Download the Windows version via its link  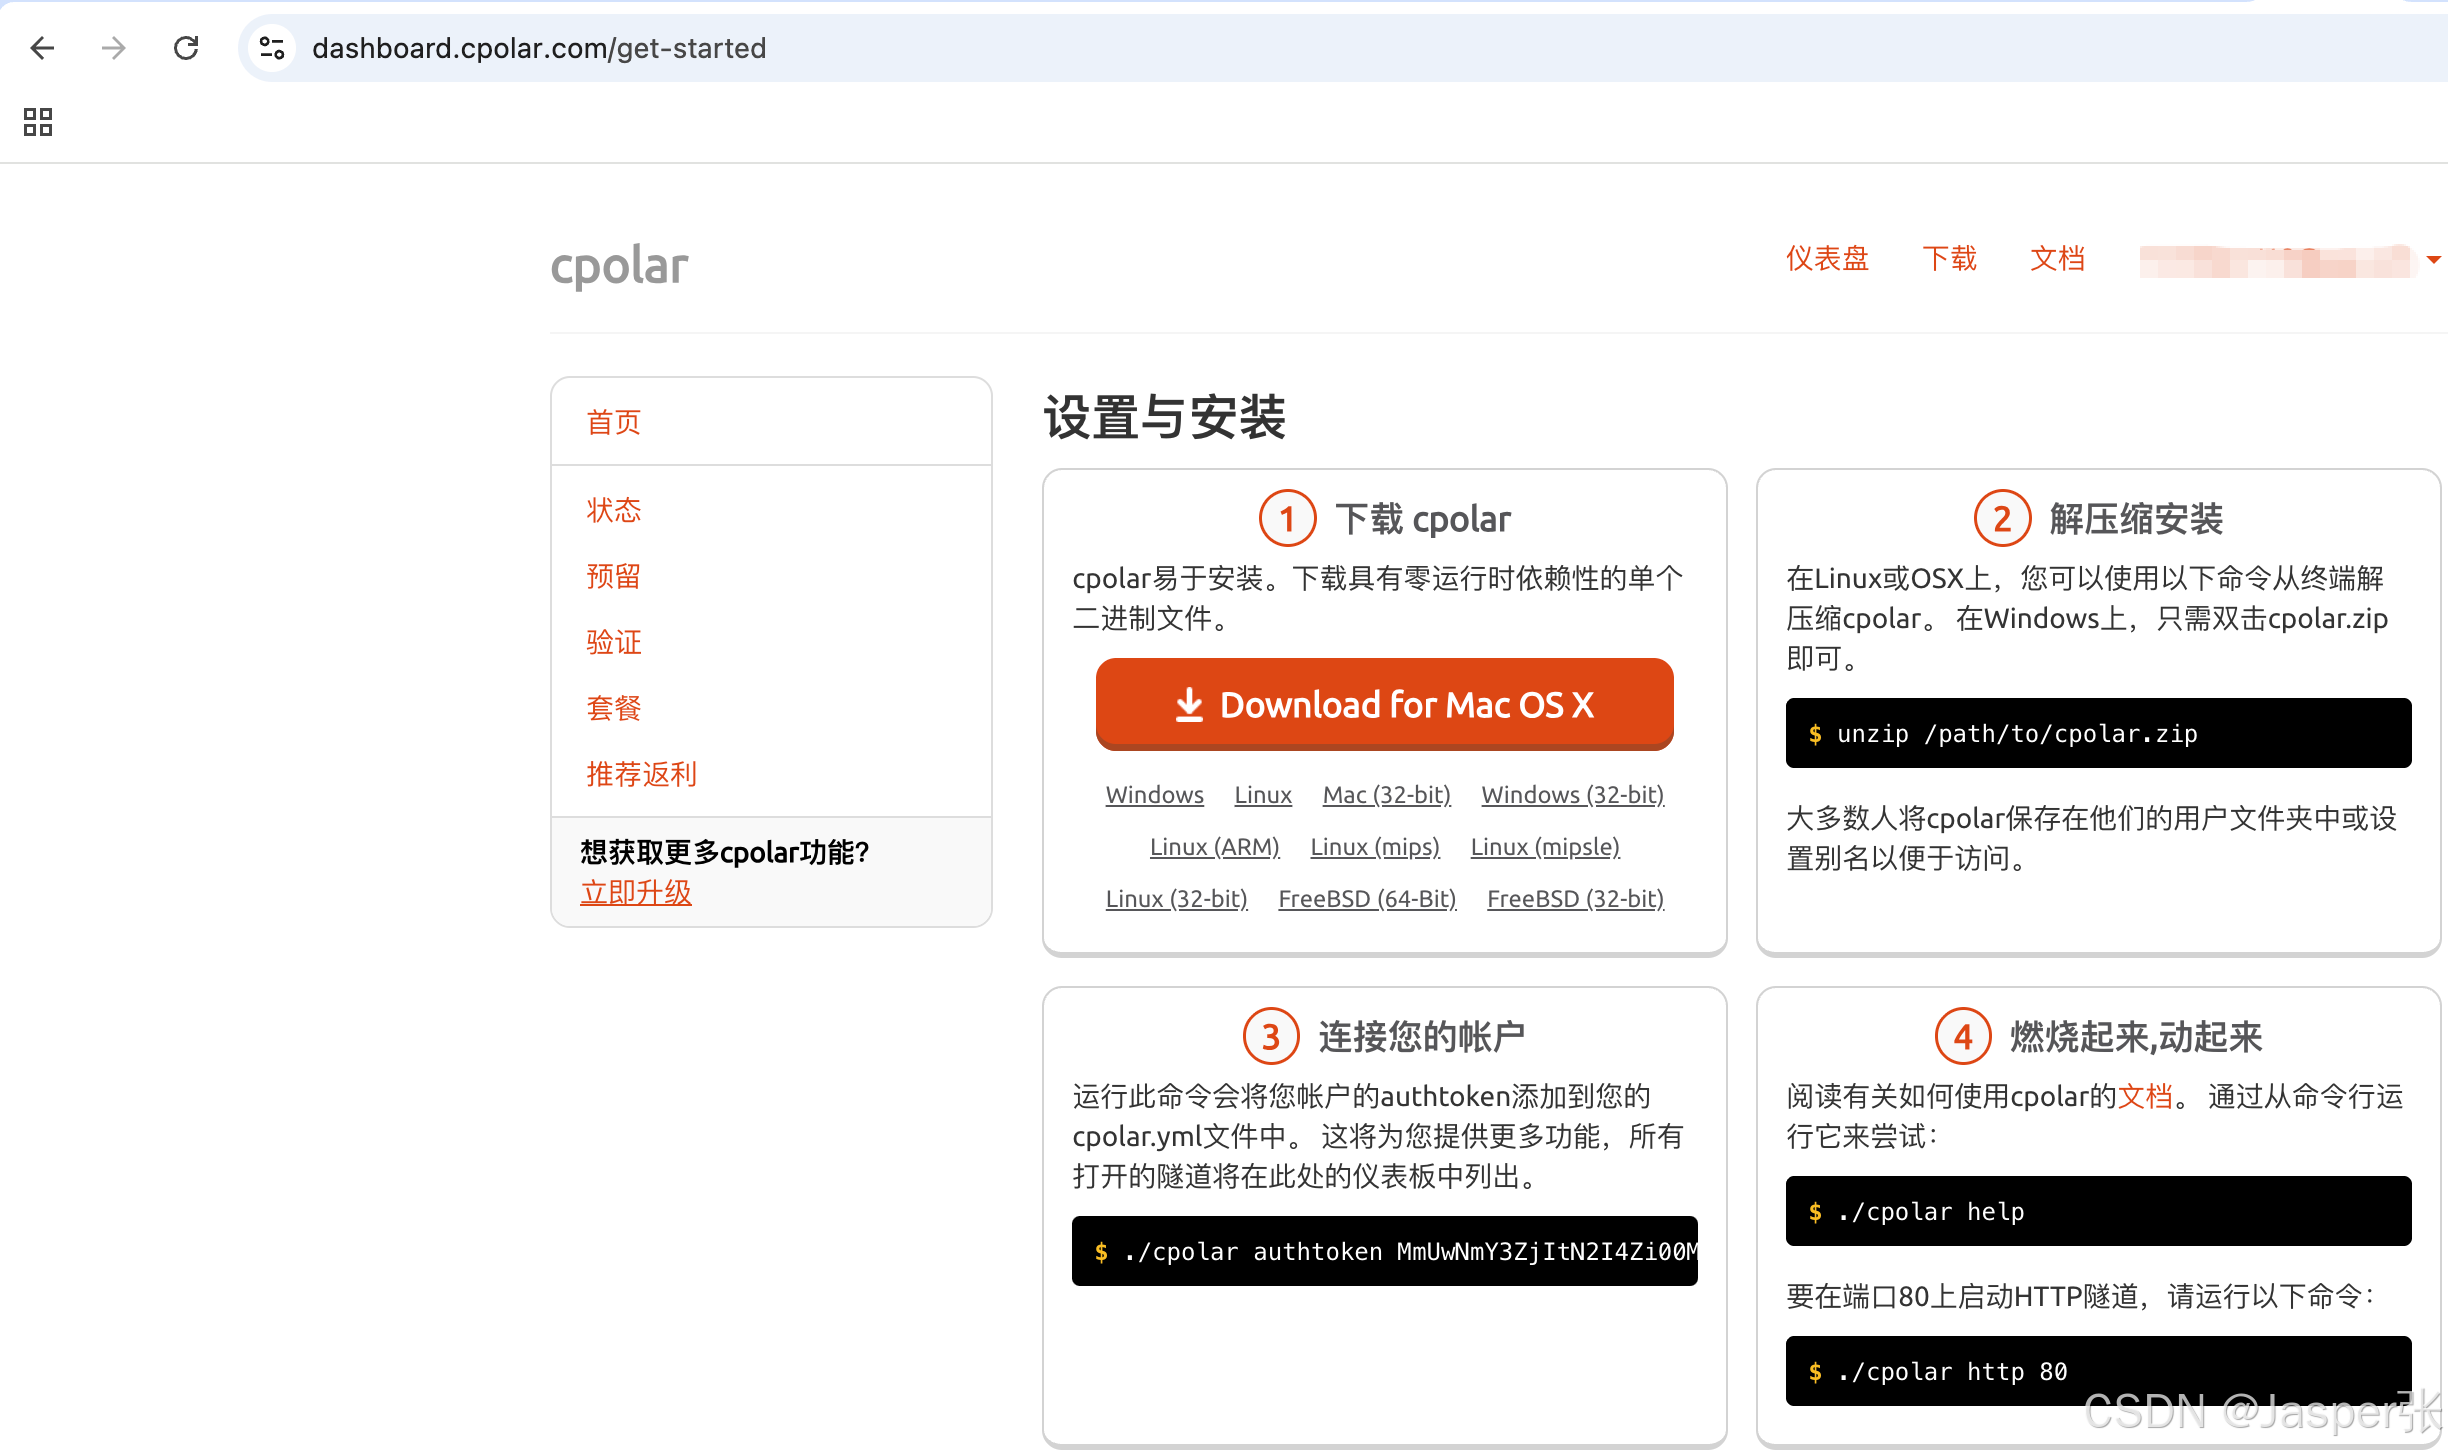pyautogui.click(x=1154, y=794)
